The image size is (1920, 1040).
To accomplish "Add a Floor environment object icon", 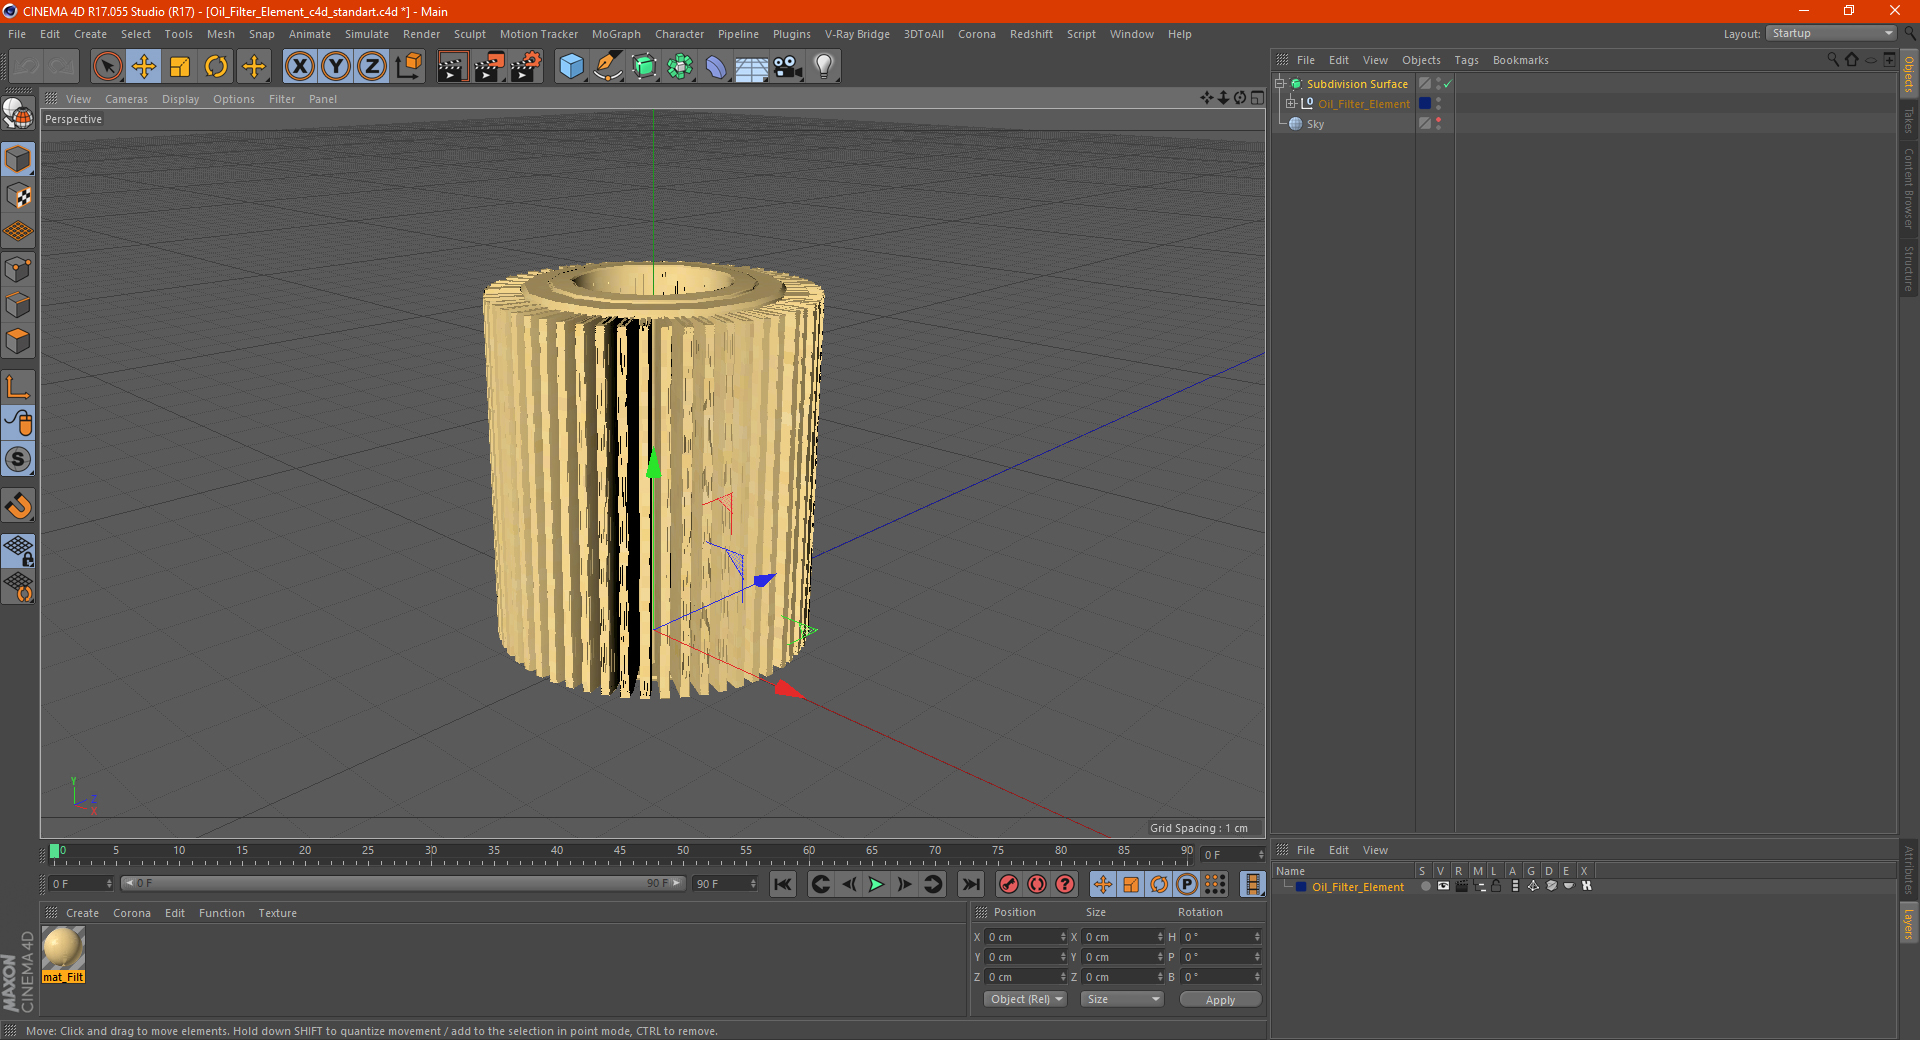I will (751, 67).
